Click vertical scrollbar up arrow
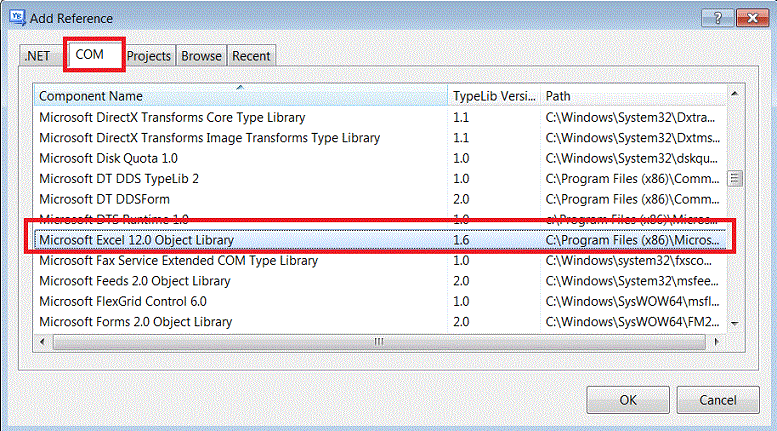777x431 pixels. tap(734, 94)
